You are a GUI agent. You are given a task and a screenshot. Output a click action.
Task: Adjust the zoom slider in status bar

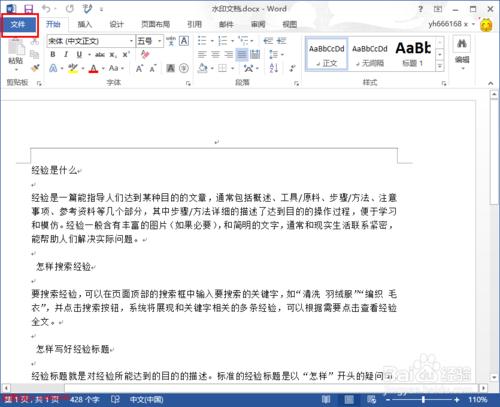(x=423, y=399)
